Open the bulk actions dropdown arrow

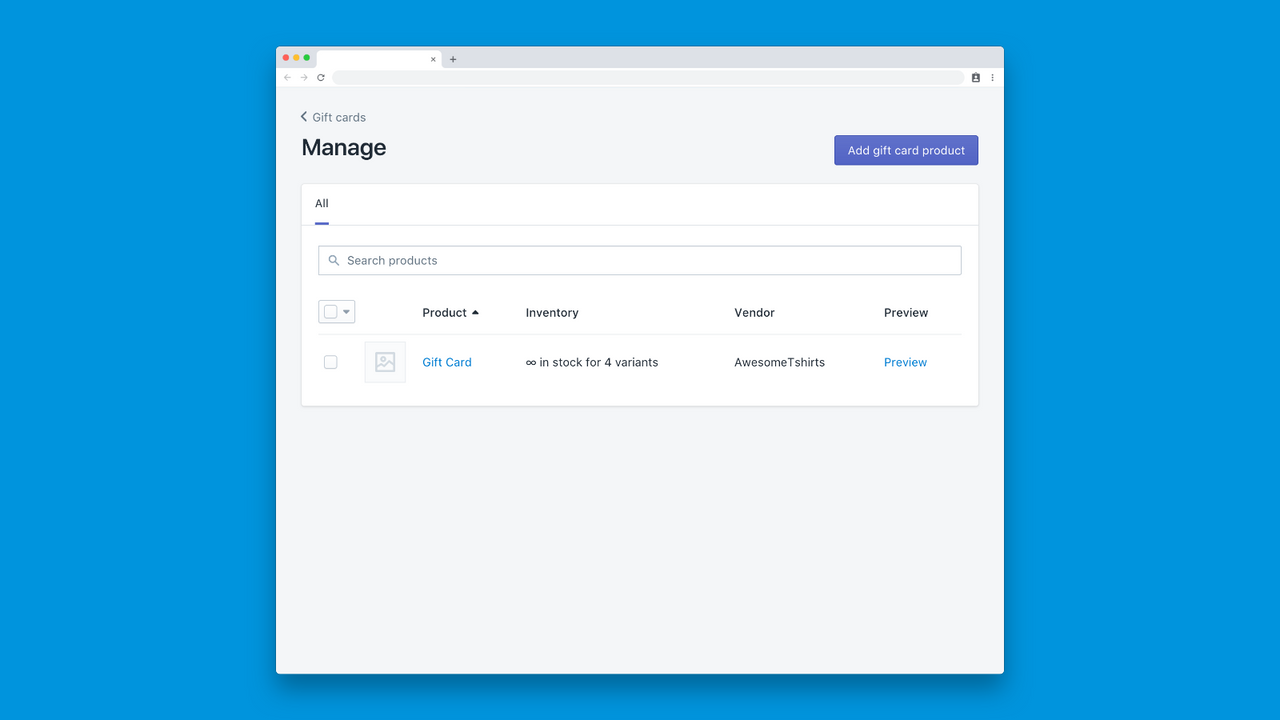click(344, 311)
